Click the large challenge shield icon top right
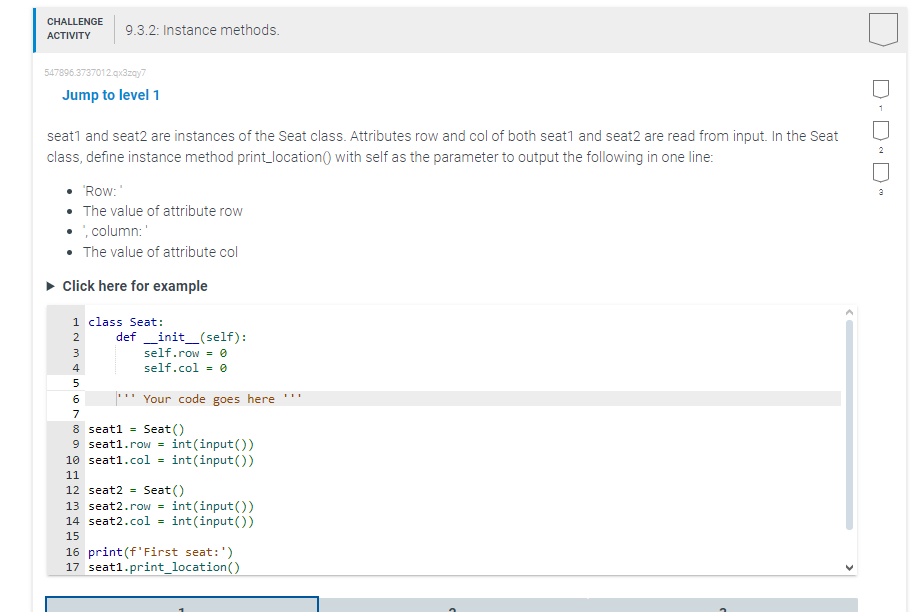Screen dimensions: 924x612 pyautogui.click(x=883, y=31)
